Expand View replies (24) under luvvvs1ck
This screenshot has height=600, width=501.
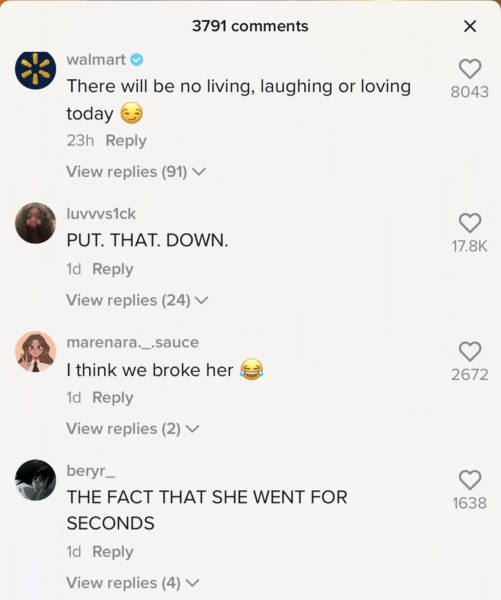coord(137,300)
